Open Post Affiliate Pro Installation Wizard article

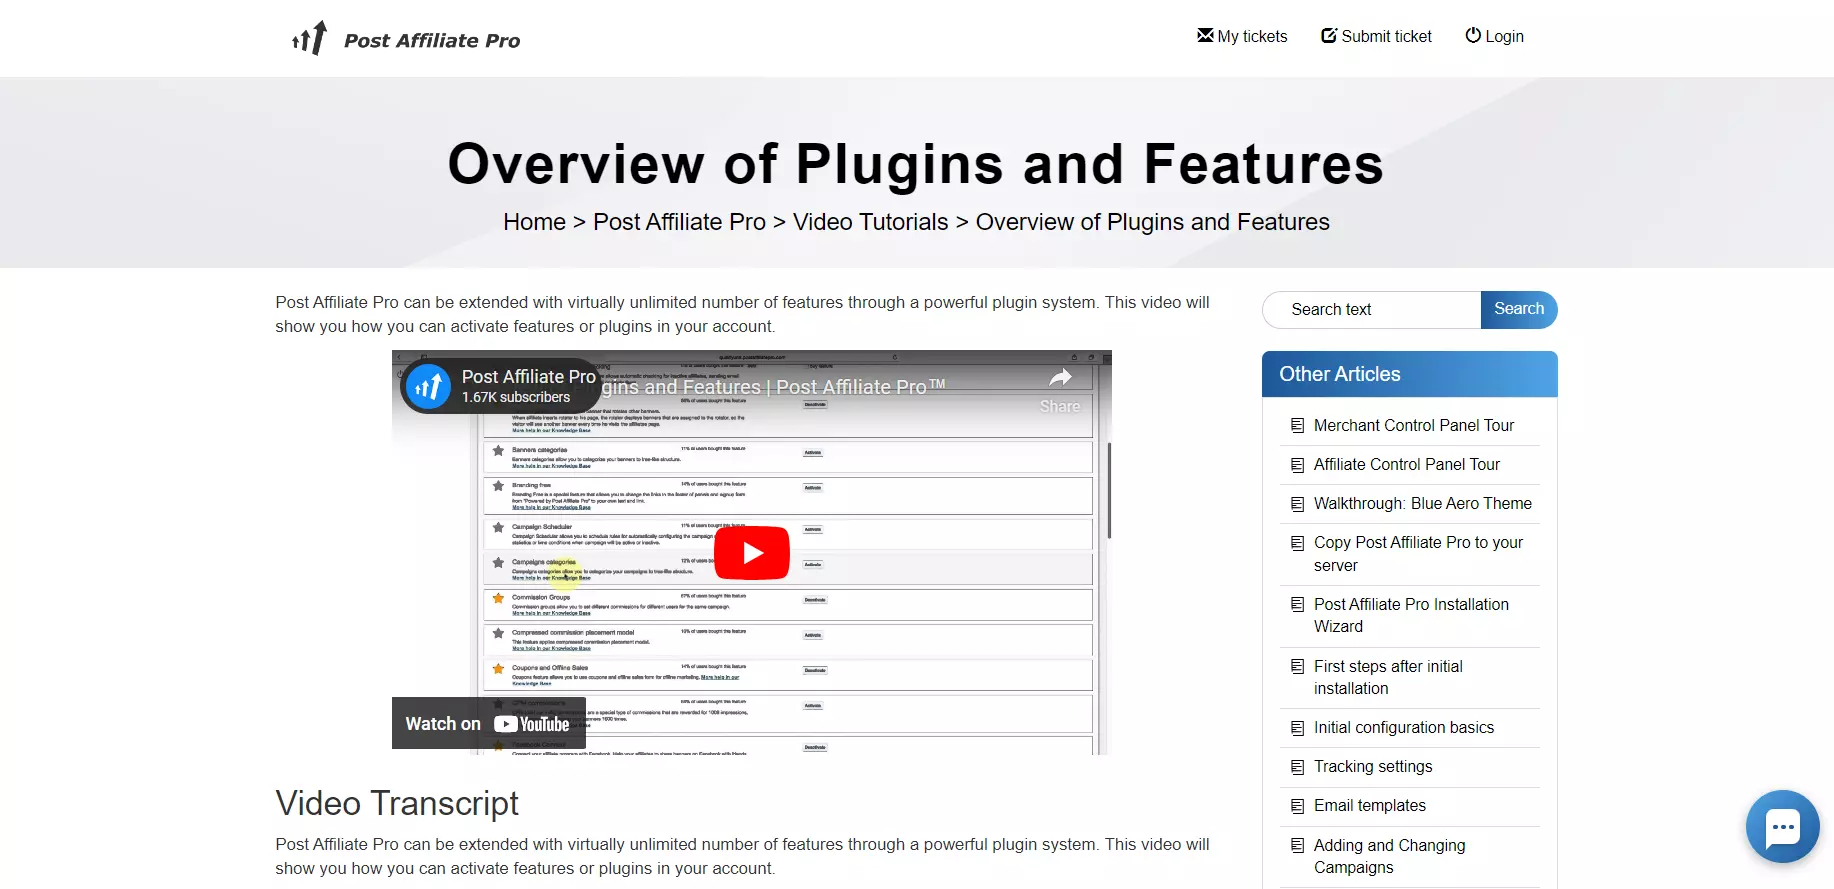tap(1410, 615)
